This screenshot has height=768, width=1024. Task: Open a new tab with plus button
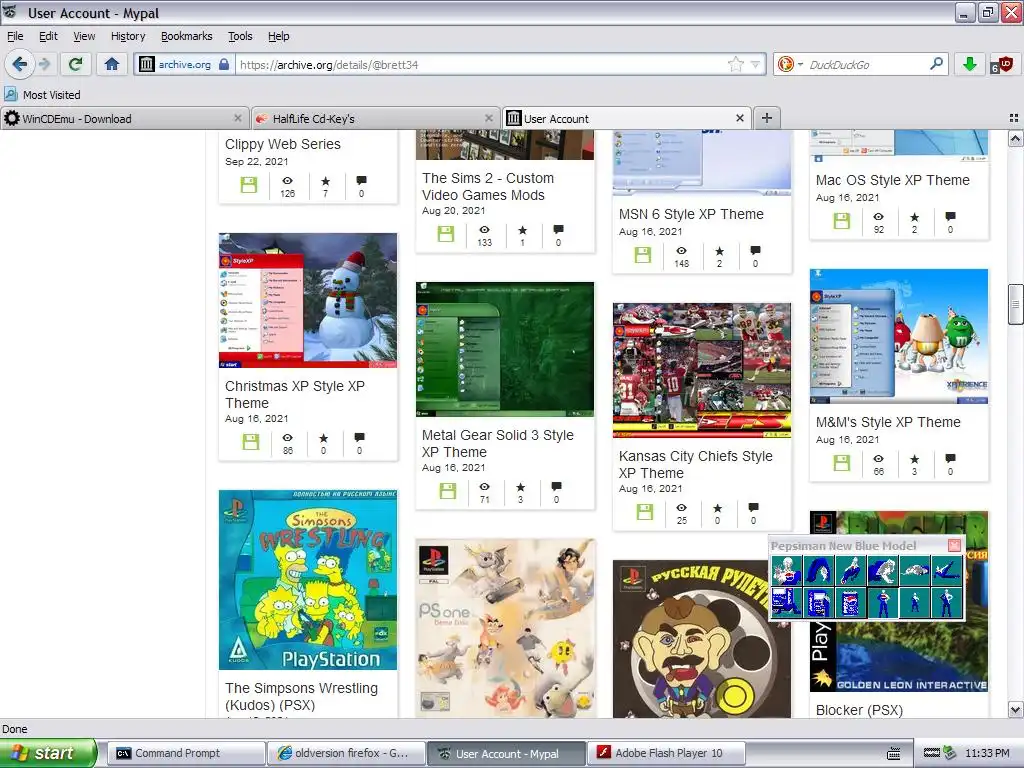(767, 118)
